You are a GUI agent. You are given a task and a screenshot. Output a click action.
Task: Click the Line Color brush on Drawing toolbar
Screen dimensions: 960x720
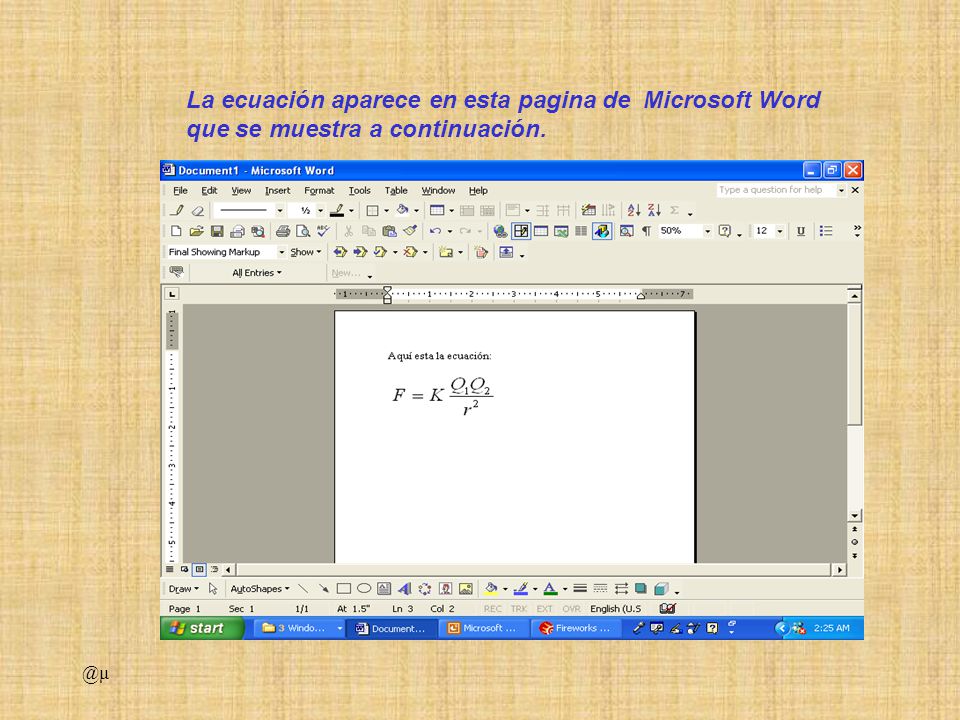[520, 588]
